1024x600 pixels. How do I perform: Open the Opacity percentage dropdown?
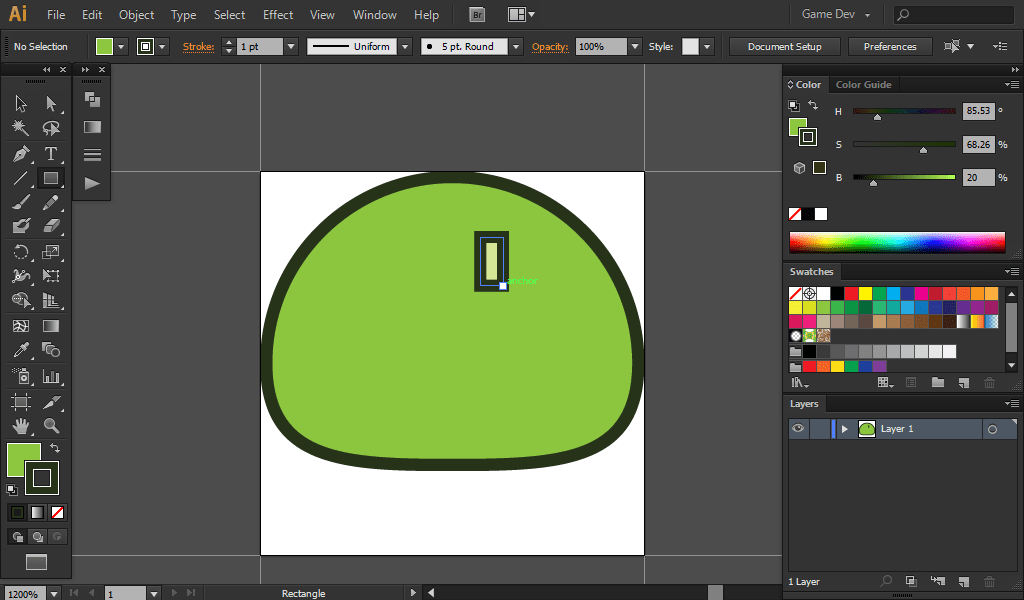(634, 47)
